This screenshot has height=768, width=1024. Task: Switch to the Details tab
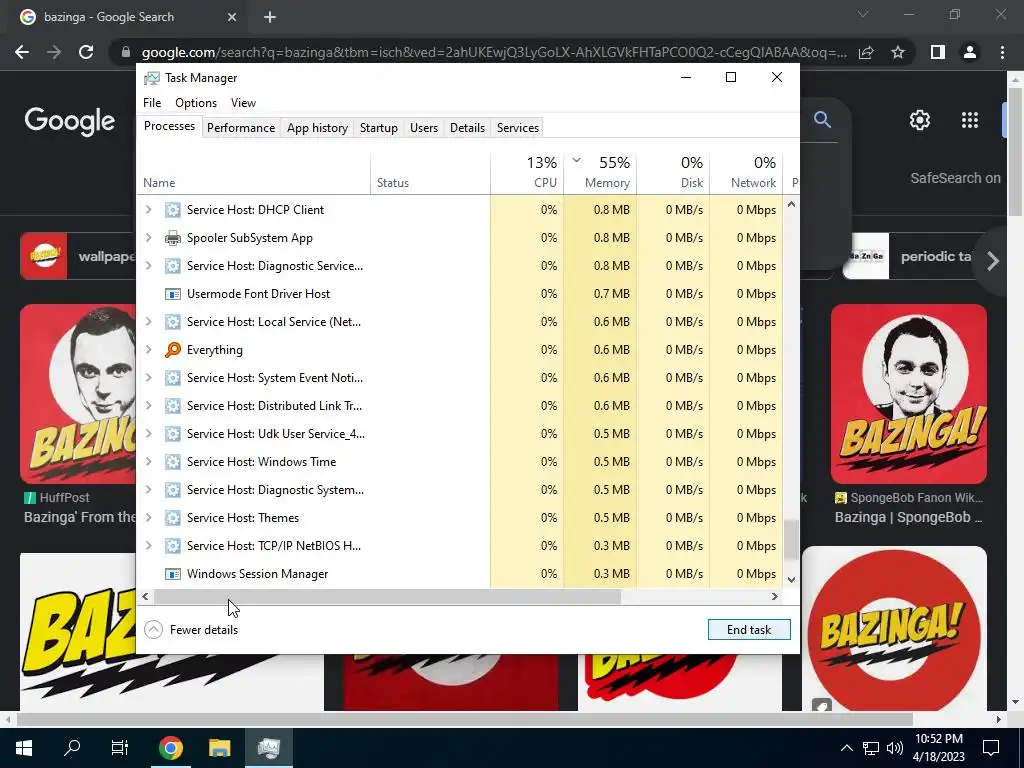pyautogui.click(x=468, y=128)
